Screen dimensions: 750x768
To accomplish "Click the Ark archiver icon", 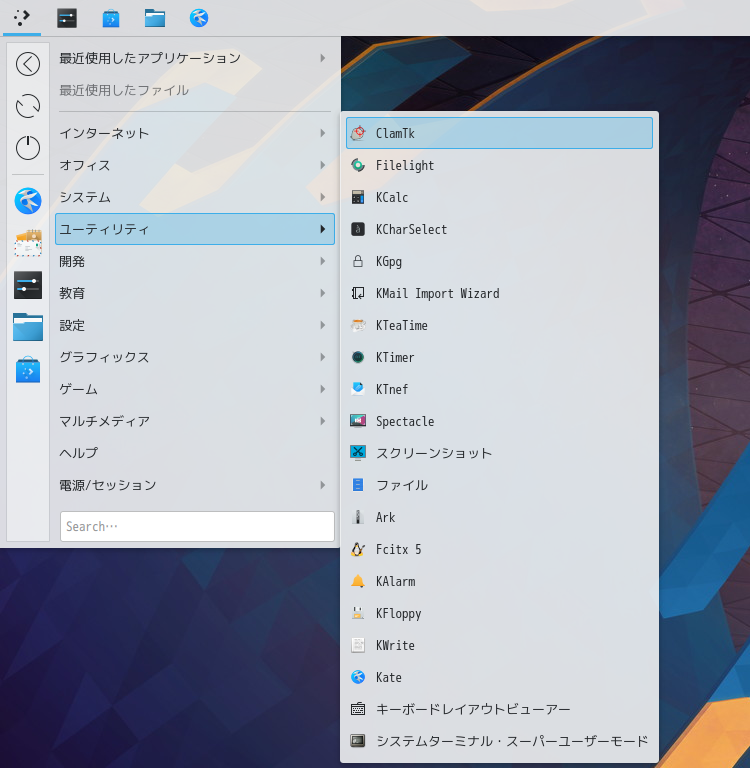I will (x=358, y=517).
